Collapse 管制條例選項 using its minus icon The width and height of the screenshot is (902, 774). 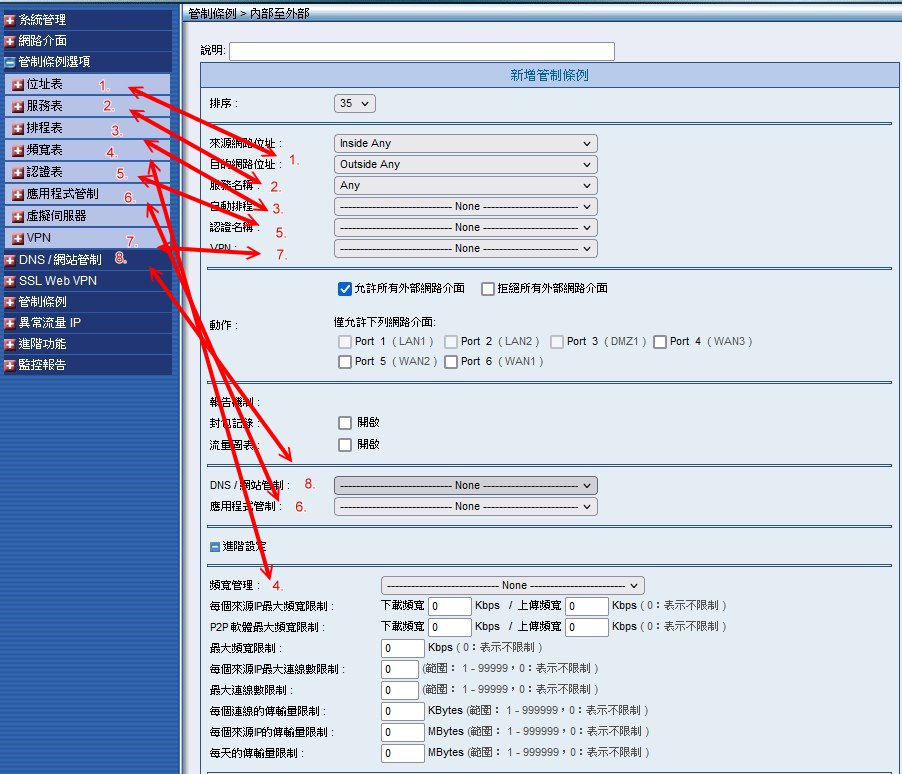click(x=10, y=62)
